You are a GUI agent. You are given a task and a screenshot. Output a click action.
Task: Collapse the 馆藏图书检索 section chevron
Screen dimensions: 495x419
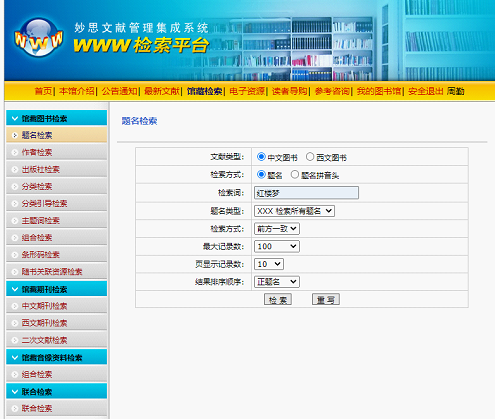point(15,118)
